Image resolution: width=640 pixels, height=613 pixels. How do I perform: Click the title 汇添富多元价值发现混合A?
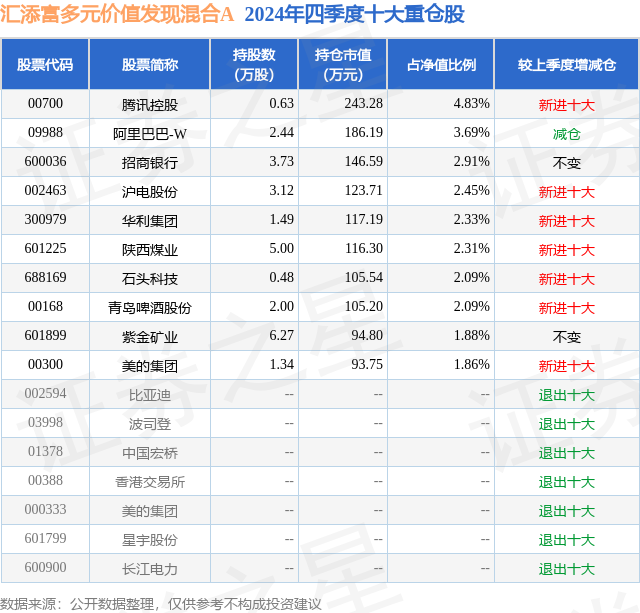click(117, 14)
